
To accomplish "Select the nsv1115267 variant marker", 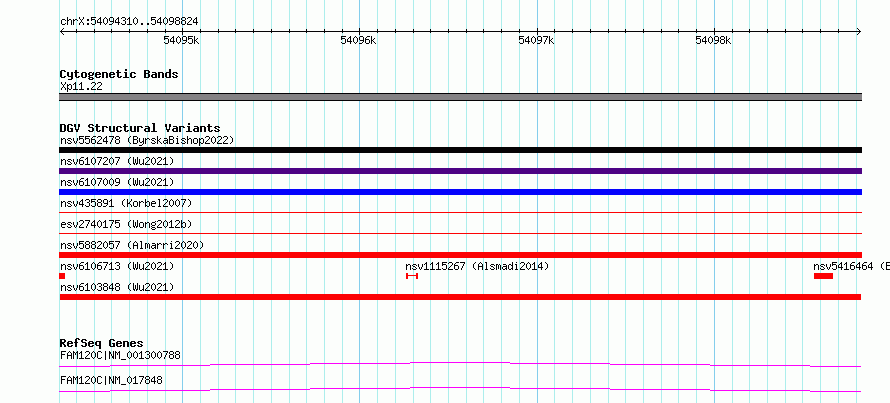I will point(412,276).
